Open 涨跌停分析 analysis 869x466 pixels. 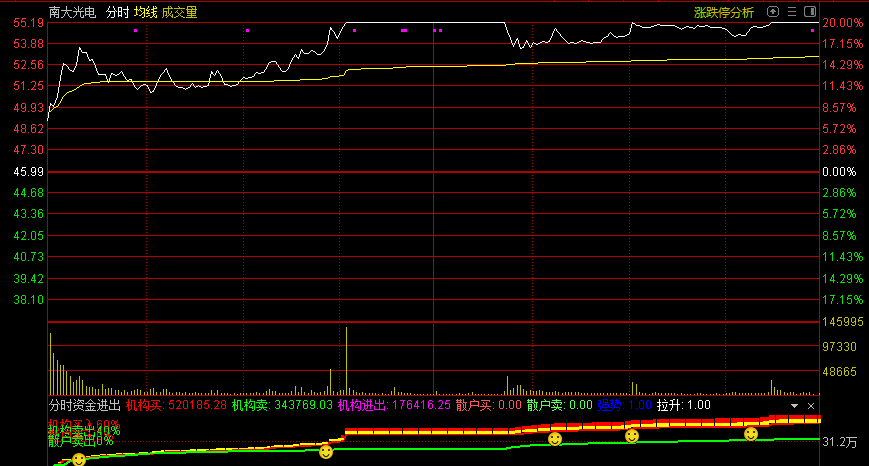point(724,12)
